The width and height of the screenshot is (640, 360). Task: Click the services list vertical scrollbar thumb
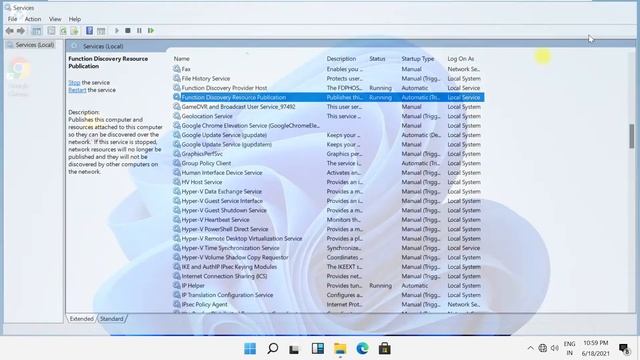tap(632, 136)
